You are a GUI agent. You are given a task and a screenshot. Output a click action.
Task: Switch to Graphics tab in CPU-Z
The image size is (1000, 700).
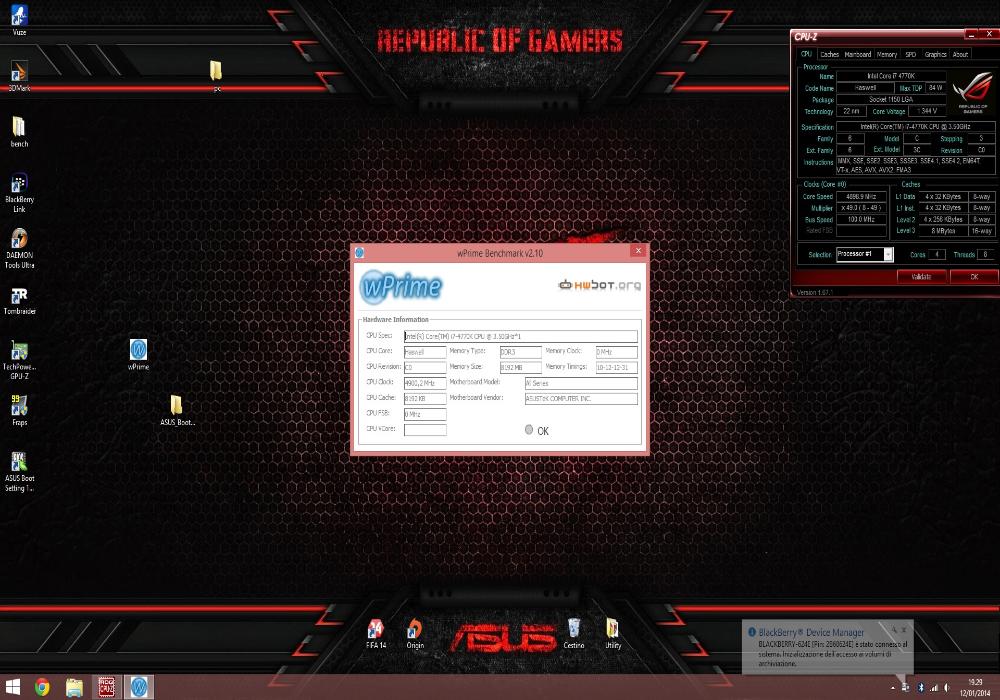pyautogui.click(x=936, y=54)
